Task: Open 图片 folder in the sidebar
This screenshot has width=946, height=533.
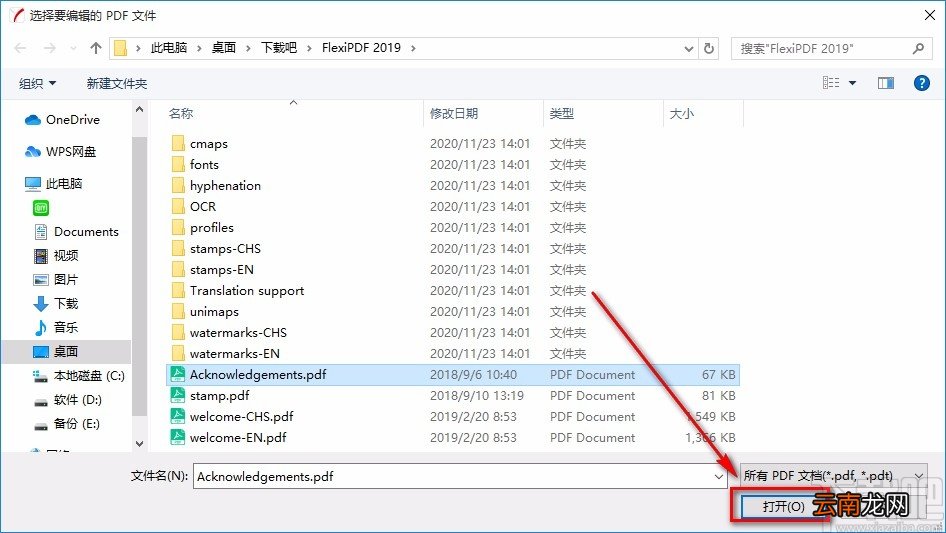Action: click(x=56, y=279)
